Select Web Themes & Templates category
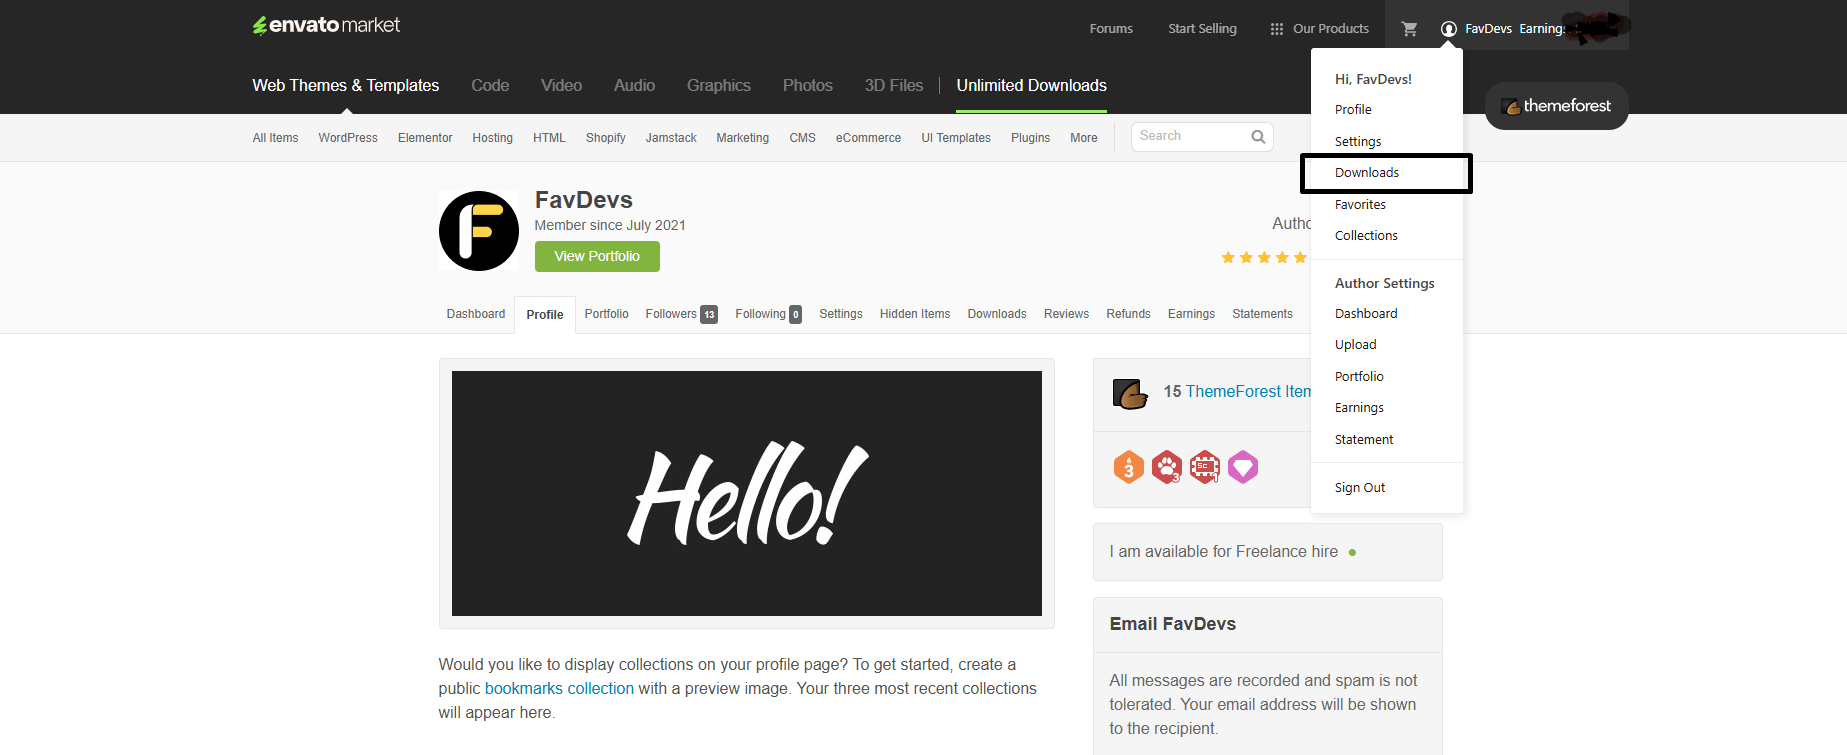This screenshot has height=755, width=1847. [x=345, y=86]
